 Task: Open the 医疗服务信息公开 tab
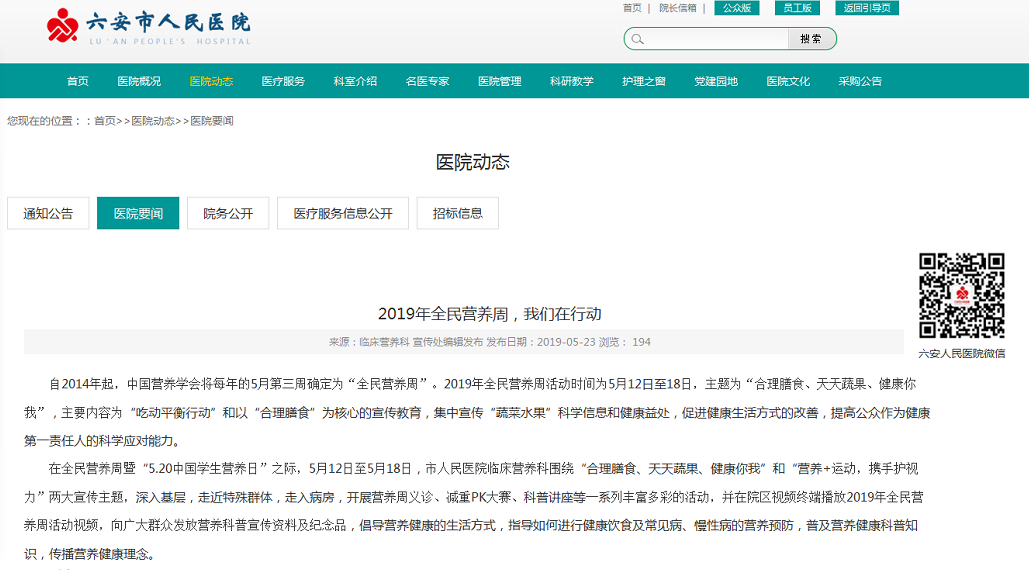[343, 213]
